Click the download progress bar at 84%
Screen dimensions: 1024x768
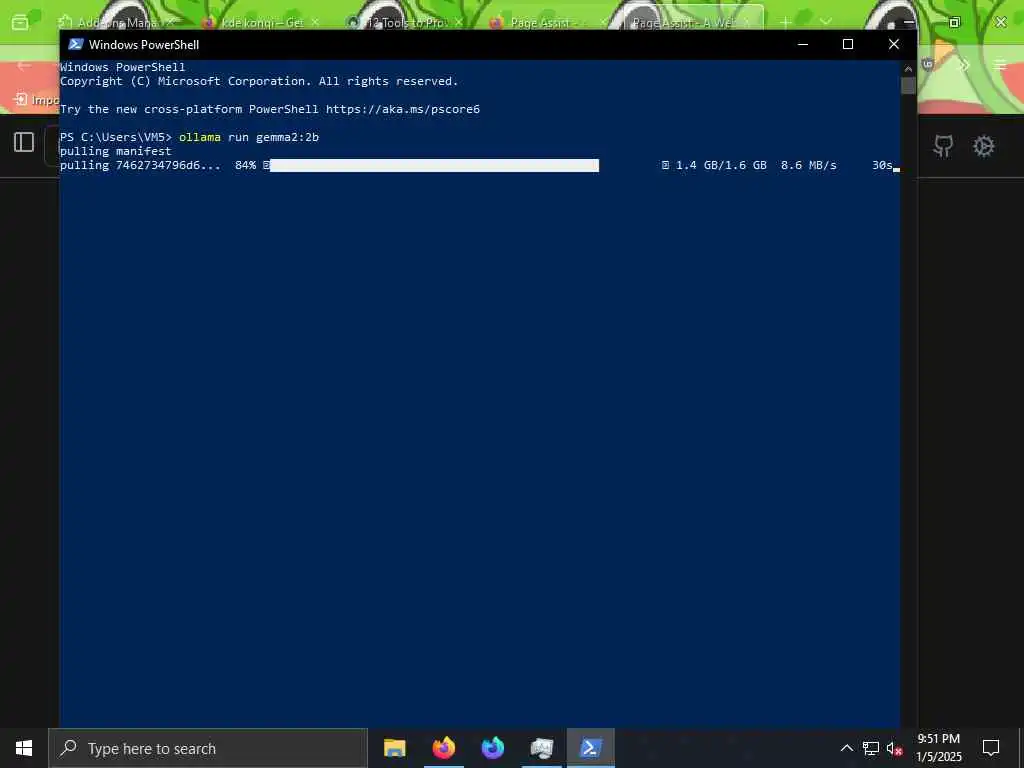point(434,165)
